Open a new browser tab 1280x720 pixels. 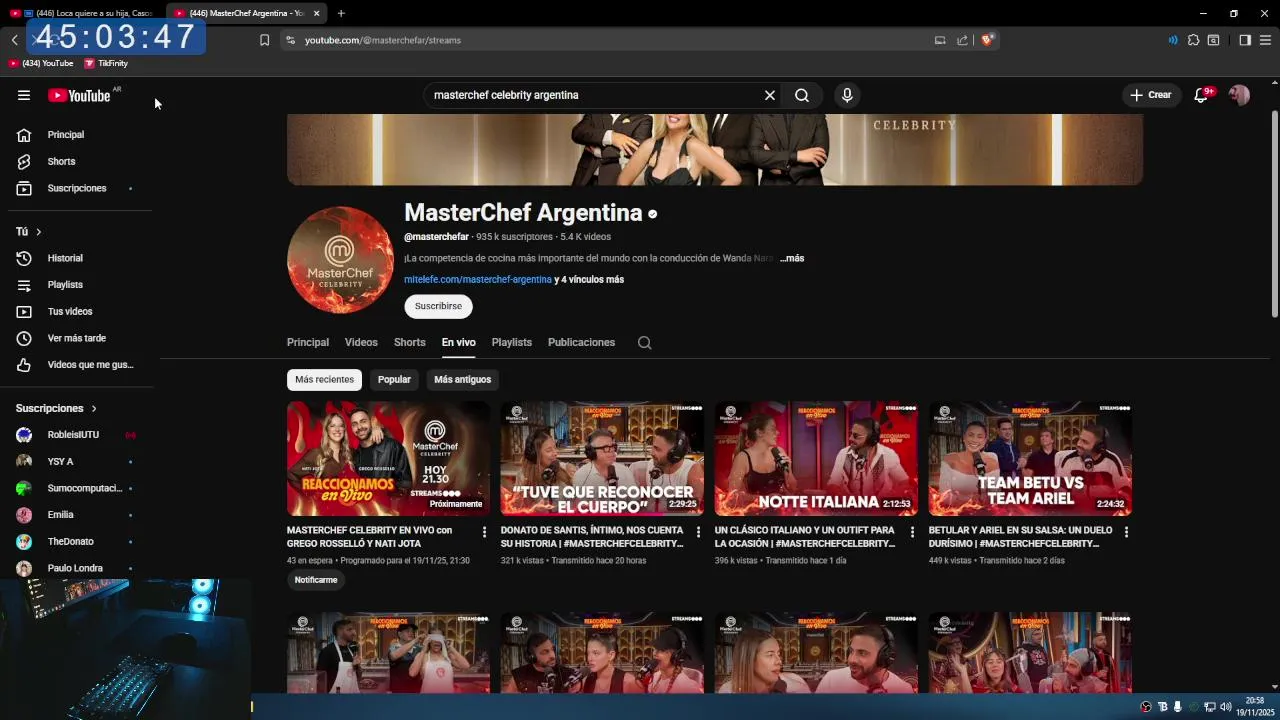(341, 13)
